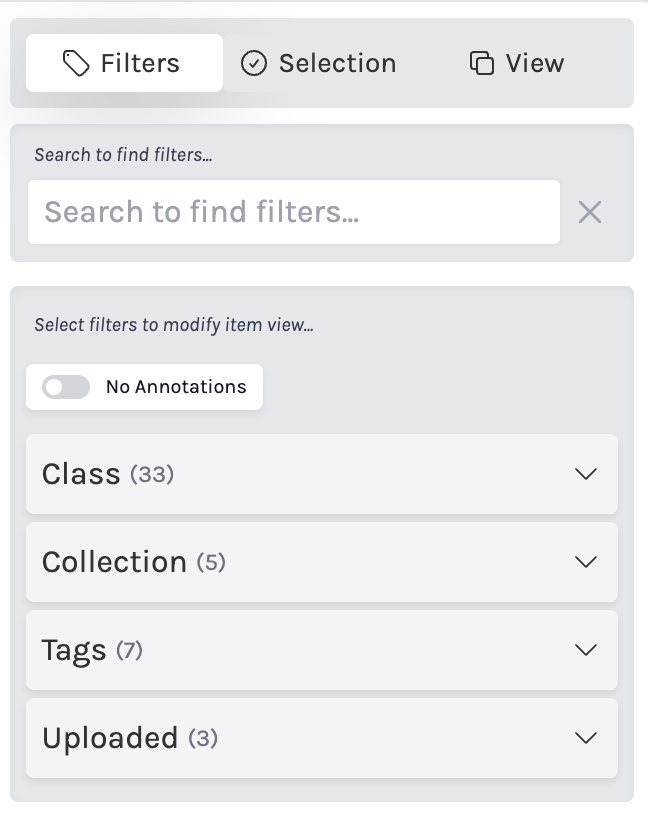
Task: Open the View tab
Action: (516, 62)
